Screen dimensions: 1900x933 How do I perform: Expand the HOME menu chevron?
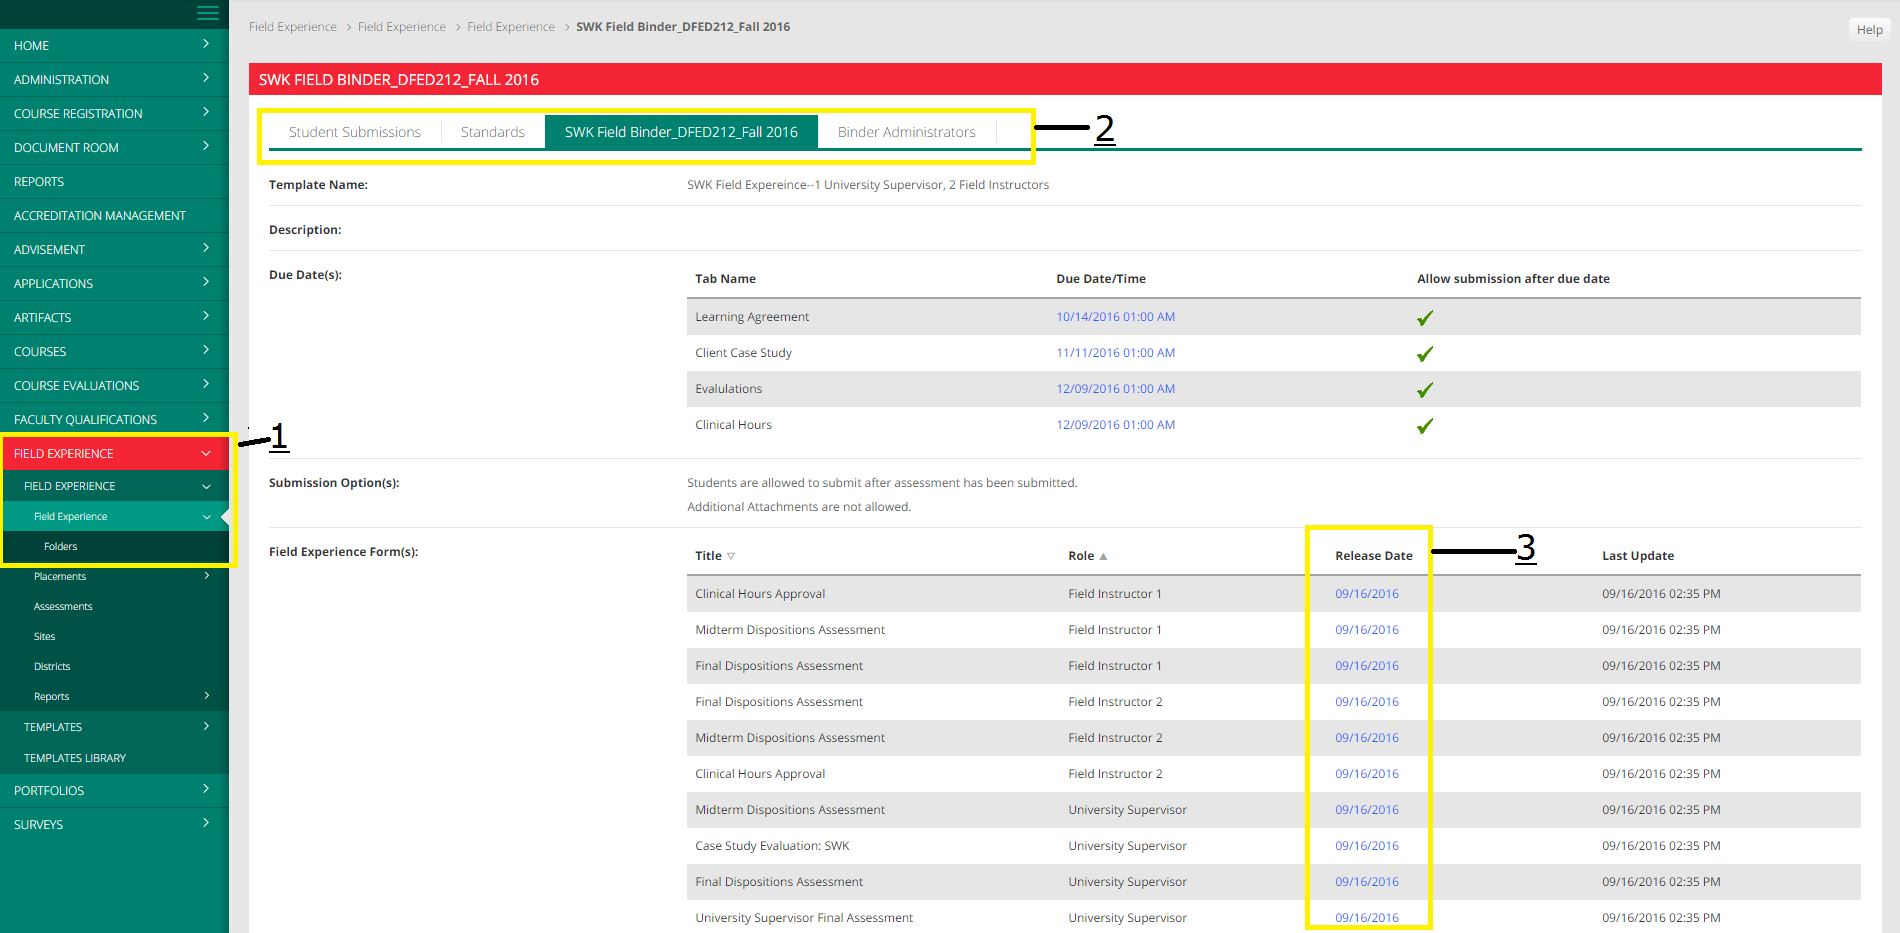(x=206, y=44)
